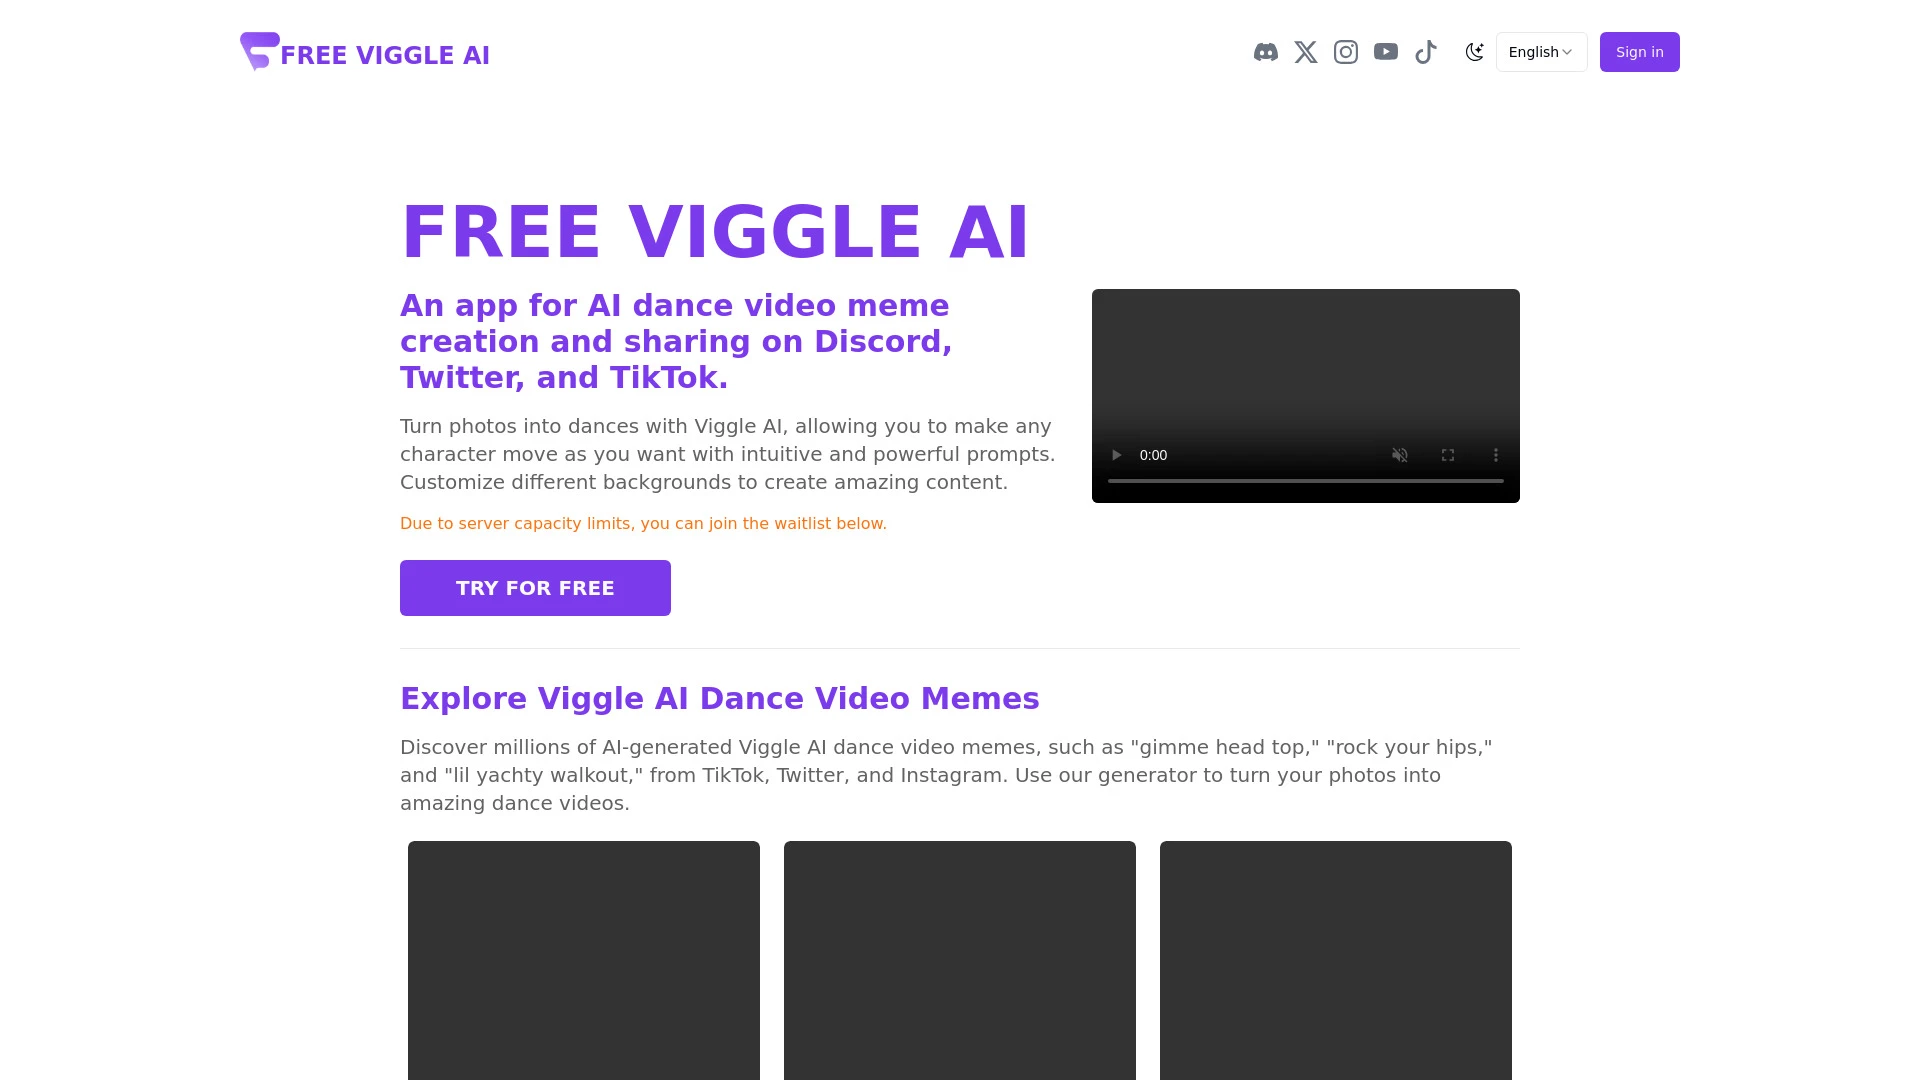The width and height of the screenshot is (1920, 1080).
Task: Click the Sign in button
Action: (1638, 51)
